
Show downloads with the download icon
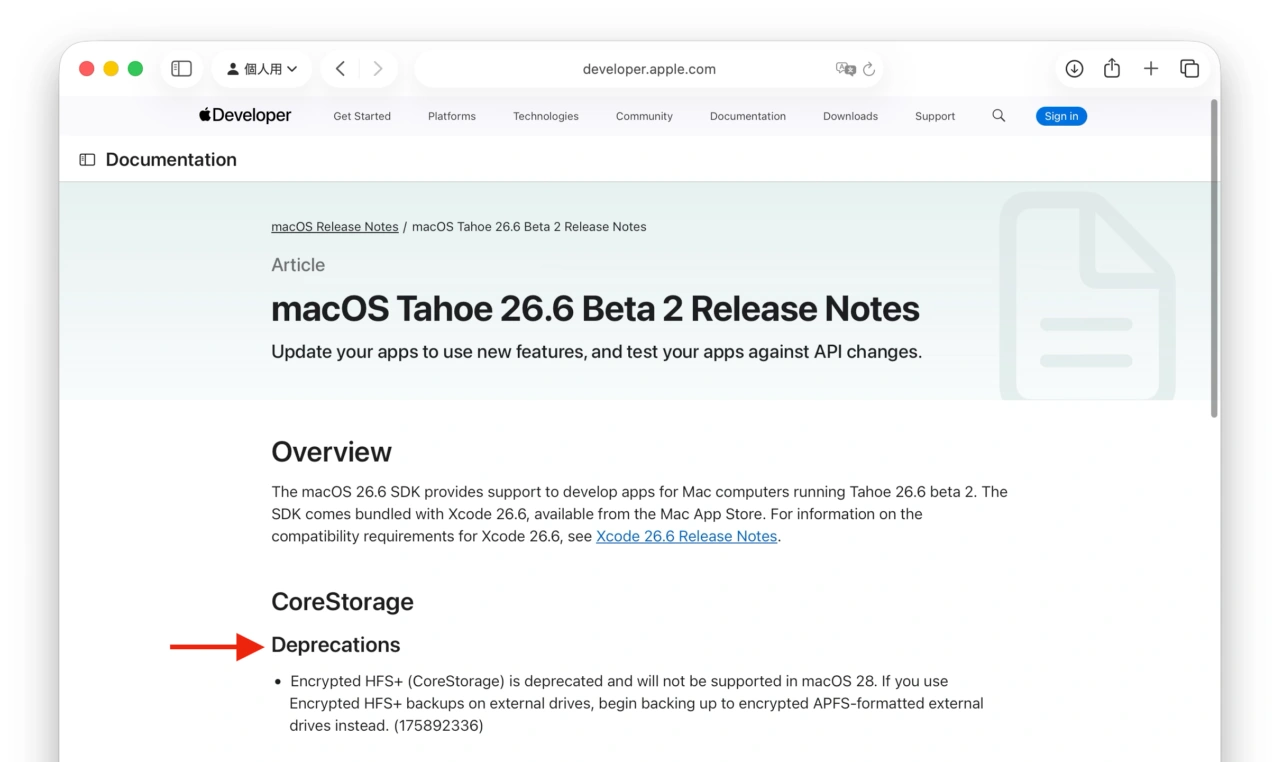click(1074, 69)
